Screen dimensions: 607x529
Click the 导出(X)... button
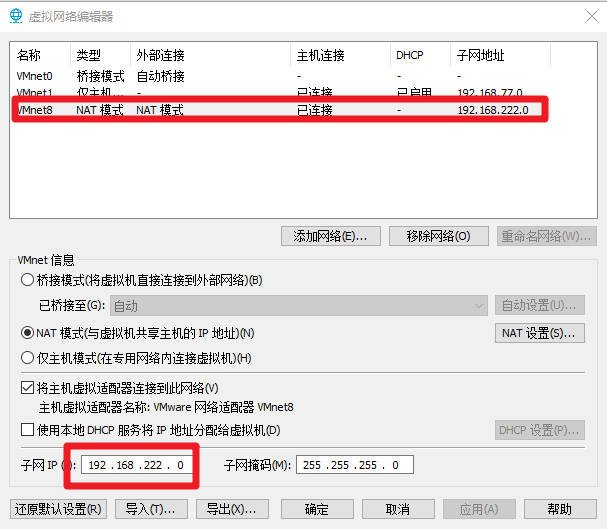[x=232, y=509]
